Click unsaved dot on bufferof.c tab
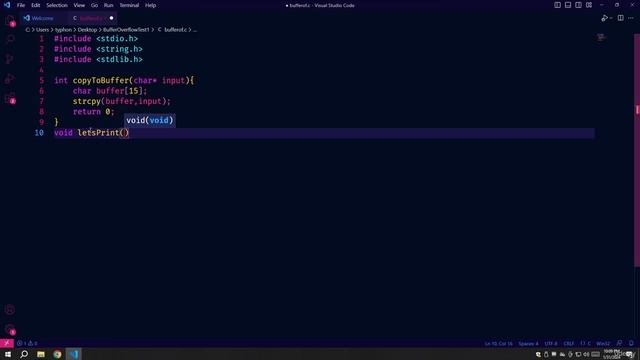Viewport: 640px width, 360px height. coord(111,18)
